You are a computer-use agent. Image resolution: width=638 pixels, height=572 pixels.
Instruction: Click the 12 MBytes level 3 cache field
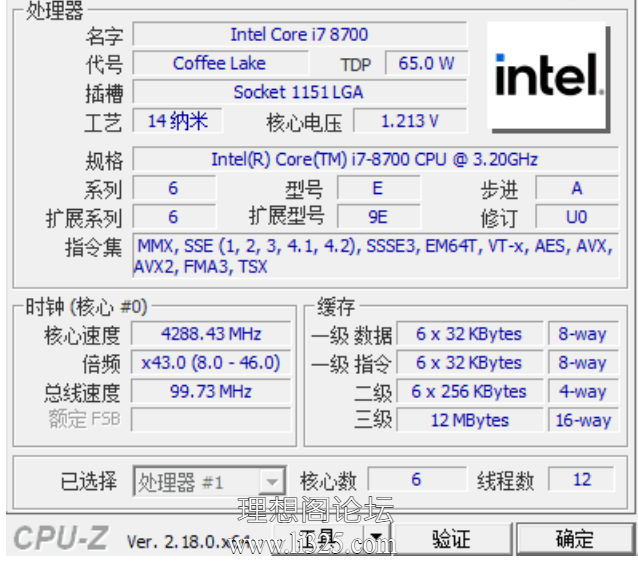(470, 420)
